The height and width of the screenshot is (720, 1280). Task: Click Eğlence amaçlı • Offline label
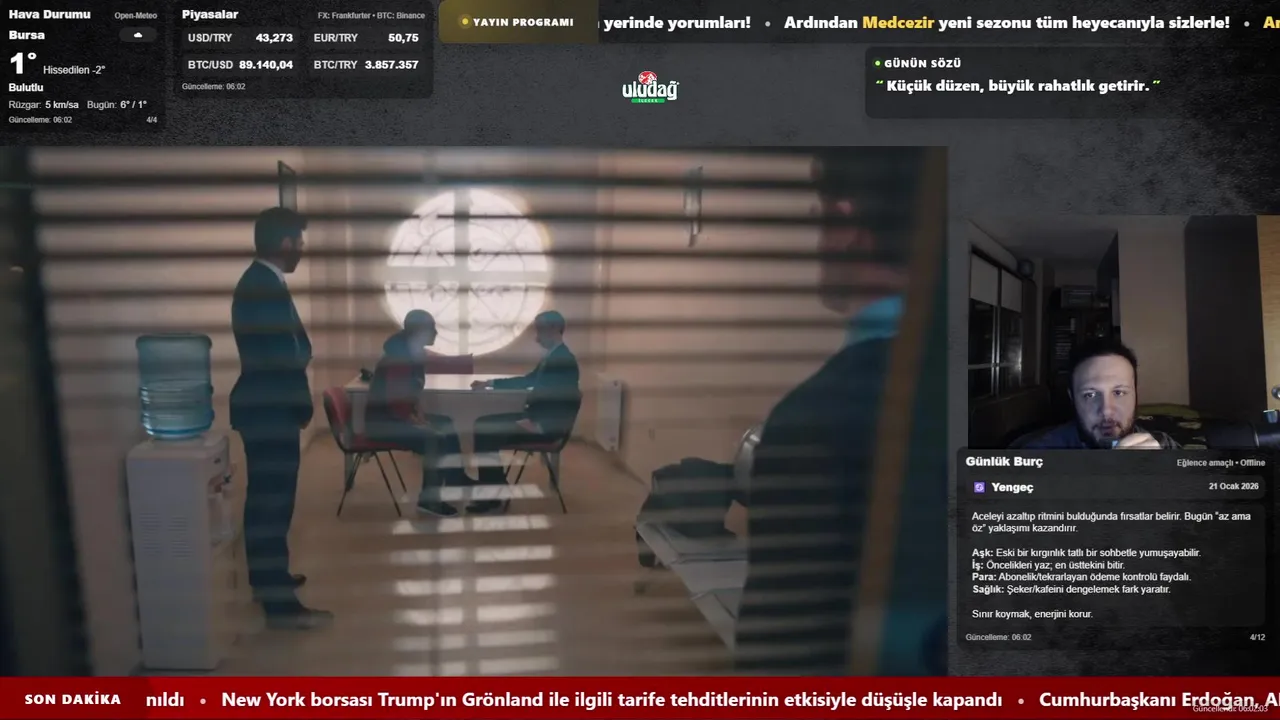tap(1221, 463)
